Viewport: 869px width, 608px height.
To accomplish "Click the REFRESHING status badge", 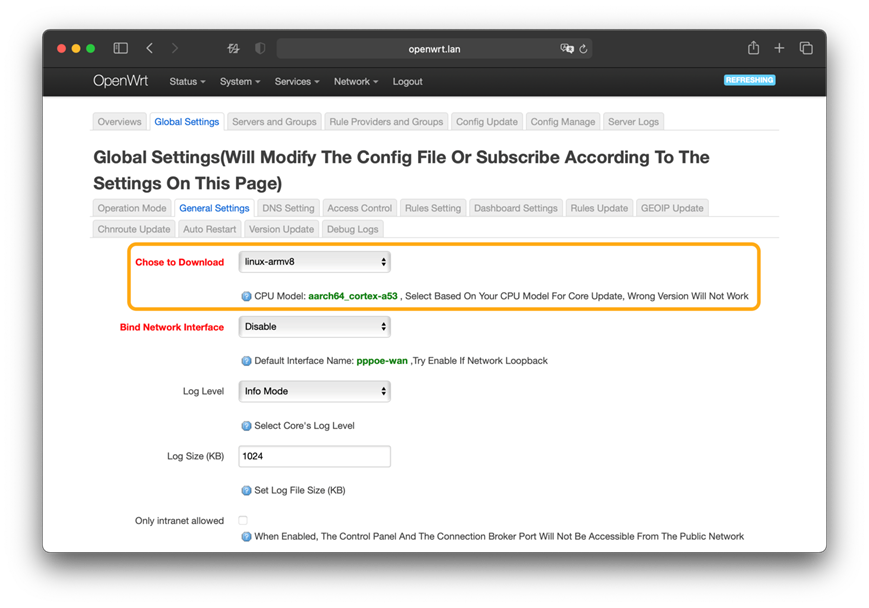I will click(749, 80).
